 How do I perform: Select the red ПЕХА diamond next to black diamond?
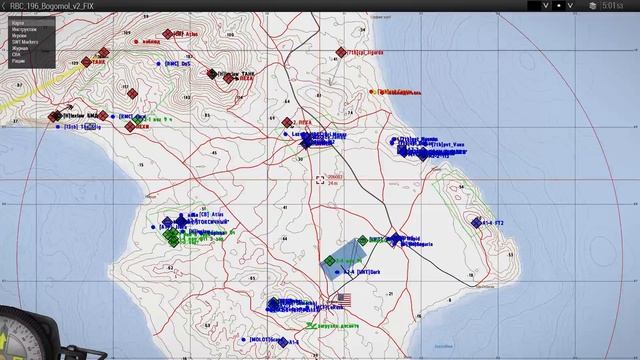[x=228, y=78]
